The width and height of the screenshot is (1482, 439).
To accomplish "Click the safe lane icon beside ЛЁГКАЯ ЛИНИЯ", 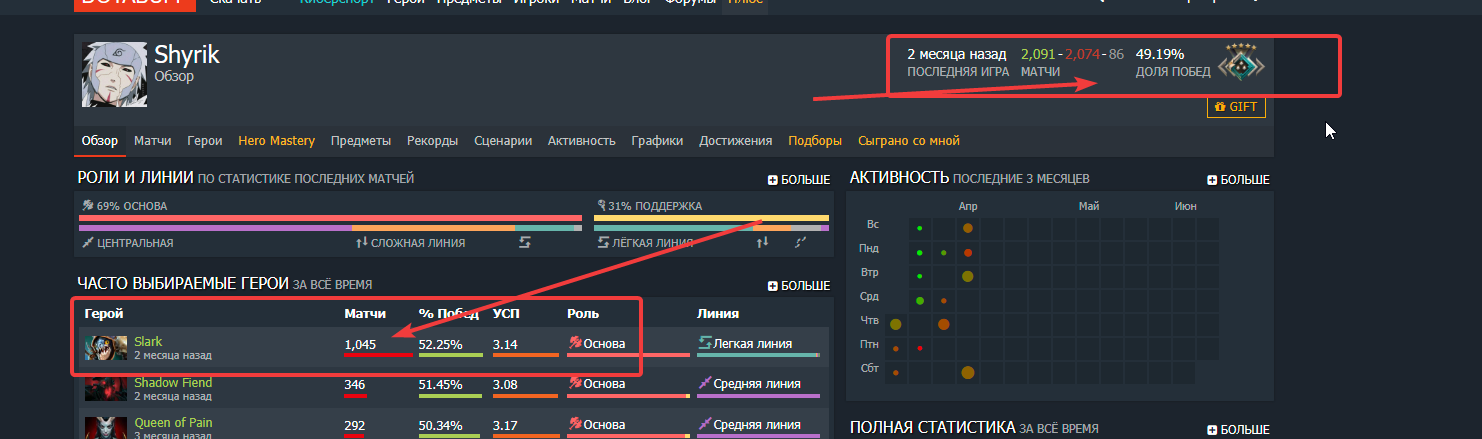I will (603, 243).
